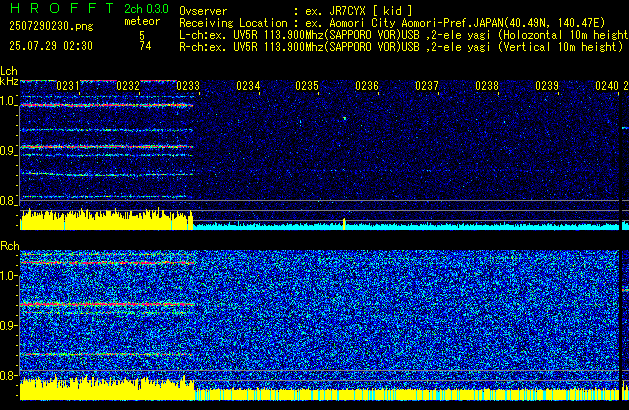
Task: Click the 0.9 frequency label on Lch axis
Action: [8, 151]
